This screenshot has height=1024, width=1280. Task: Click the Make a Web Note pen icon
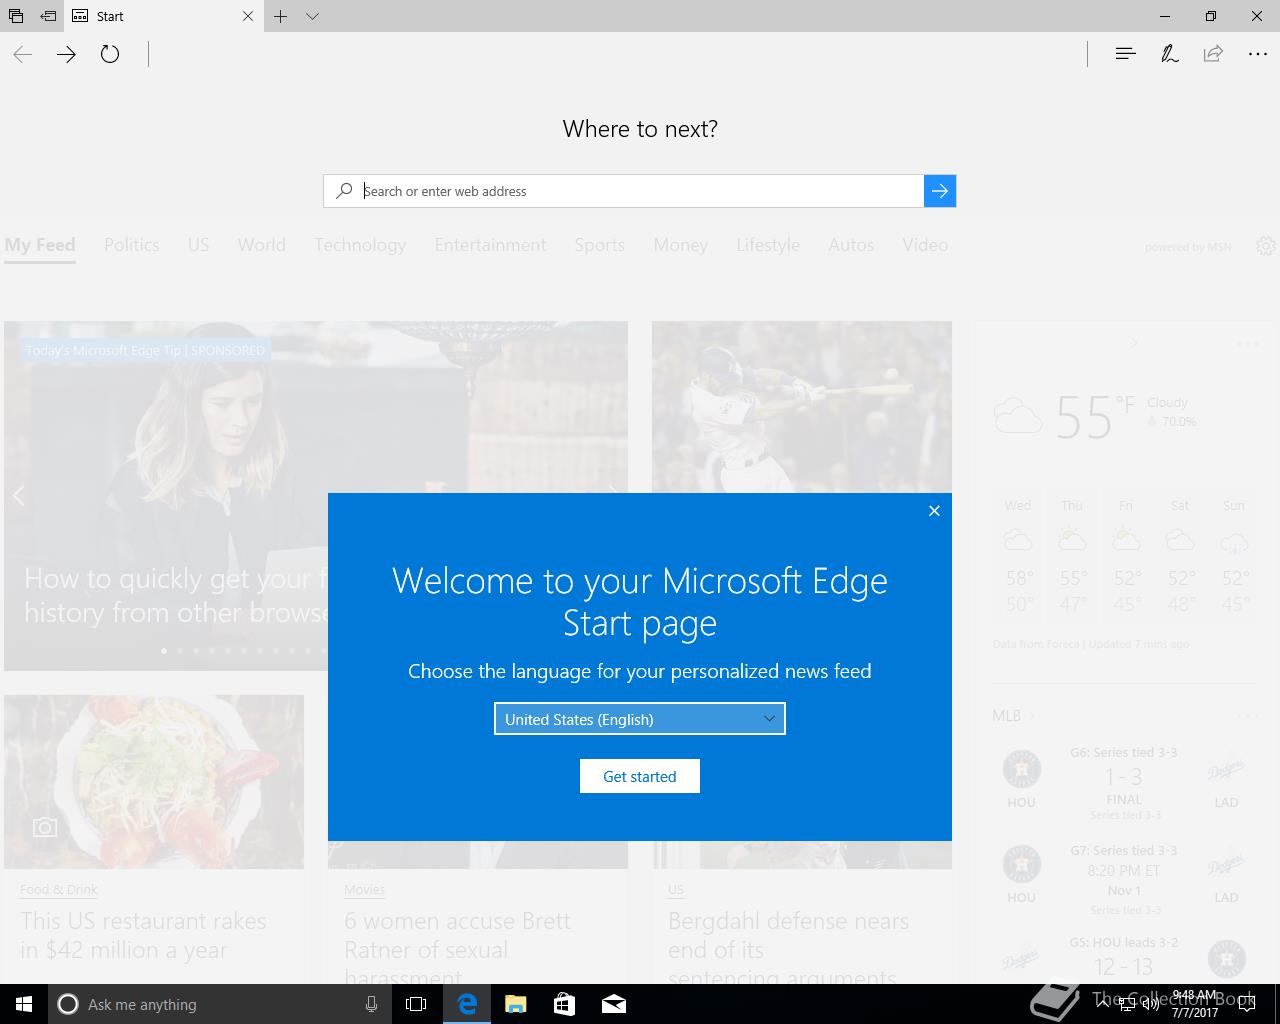[1169, 54]
